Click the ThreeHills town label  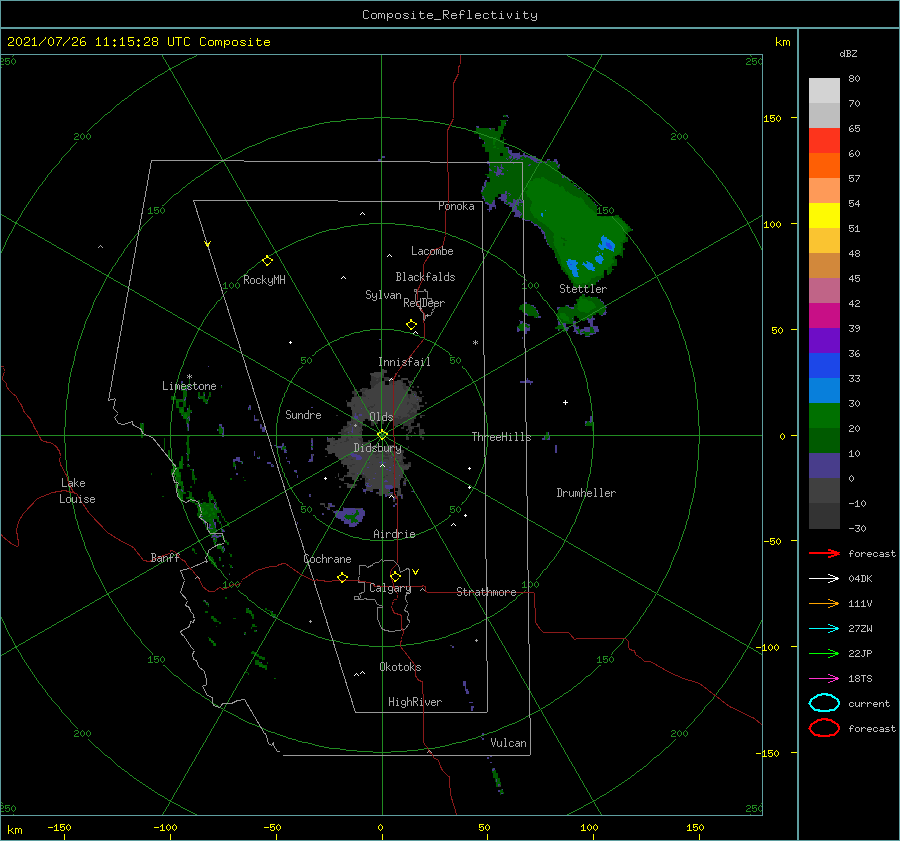coord(501,437)
